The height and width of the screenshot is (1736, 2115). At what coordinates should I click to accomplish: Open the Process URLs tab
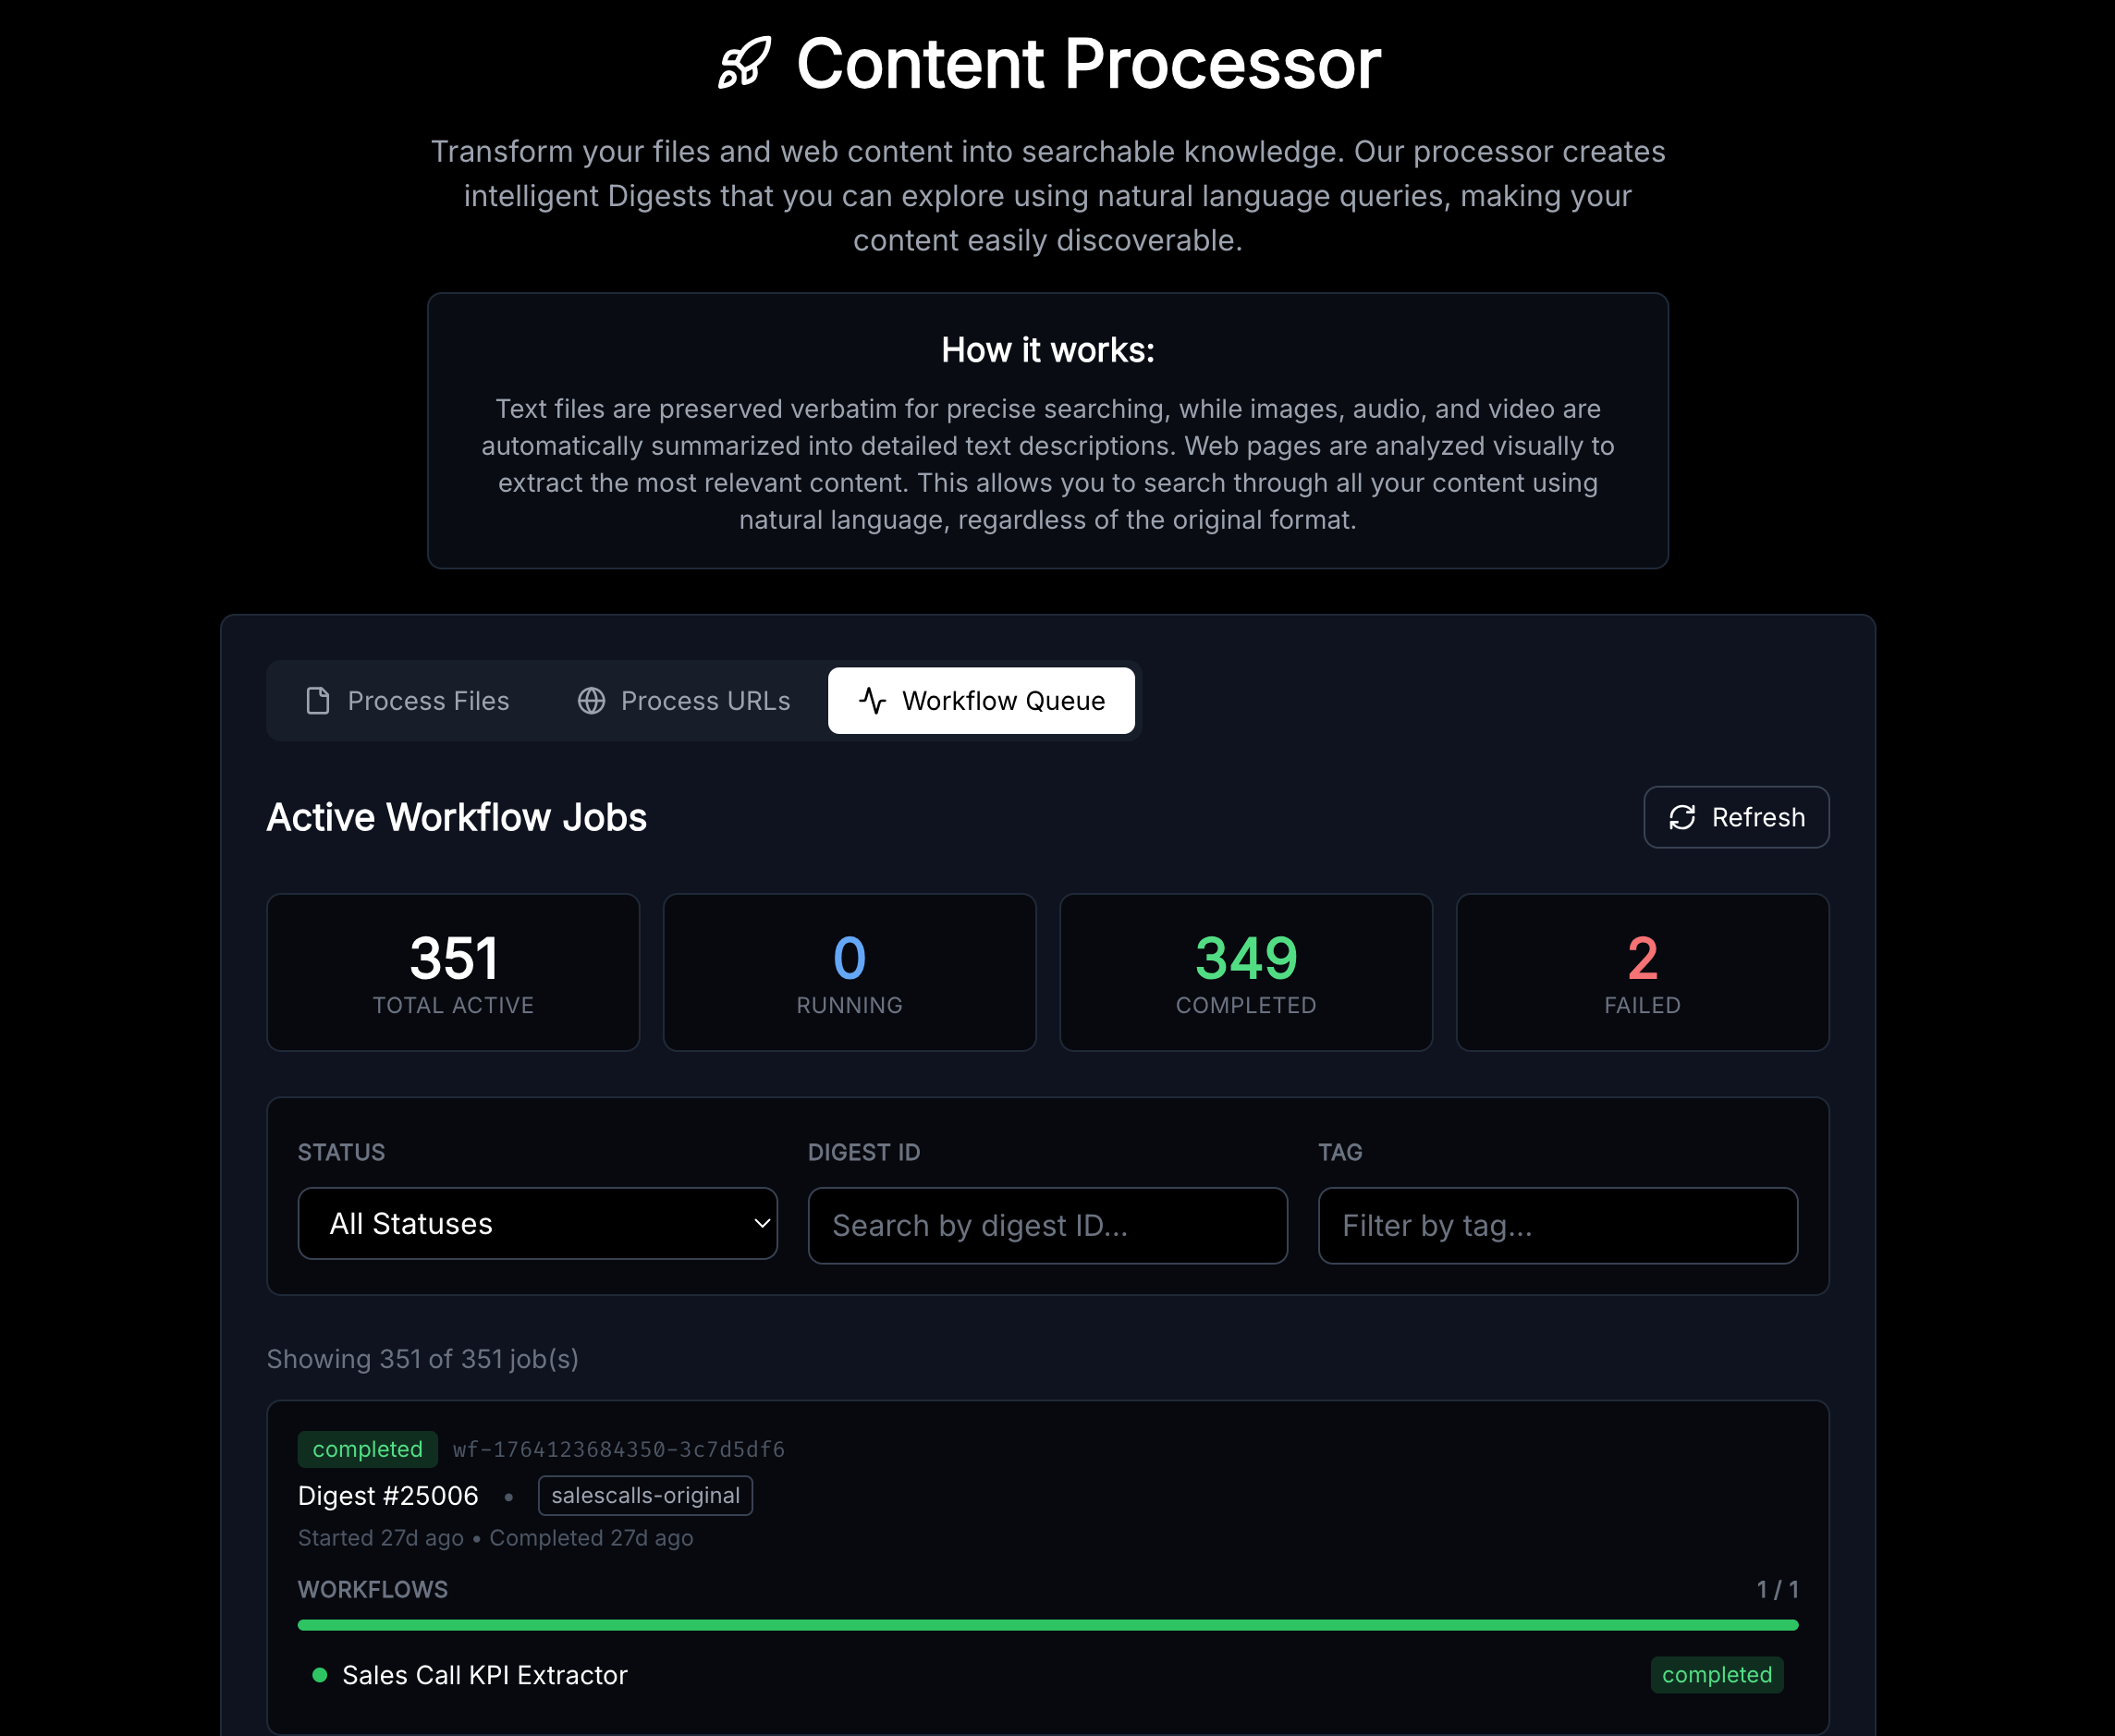click(x=684, y=701)
